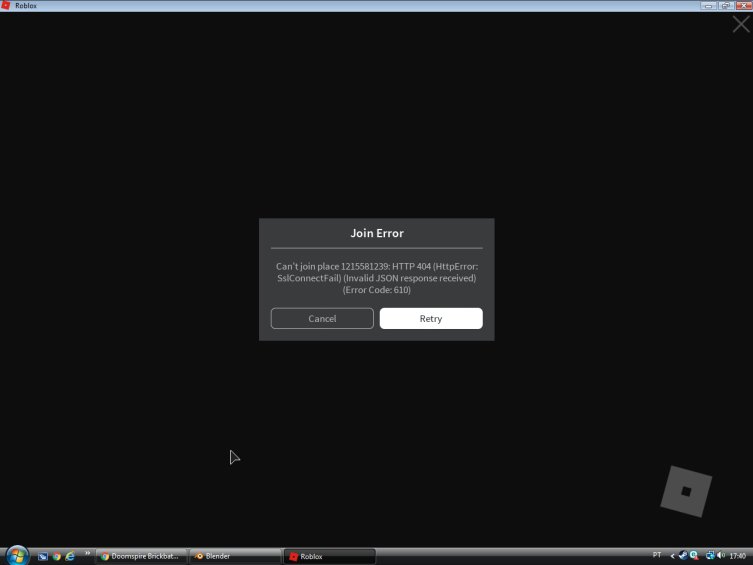
Task: Click the Retry button in Join Error dialog
Action: pyautogui.click(x=431, y=318)
